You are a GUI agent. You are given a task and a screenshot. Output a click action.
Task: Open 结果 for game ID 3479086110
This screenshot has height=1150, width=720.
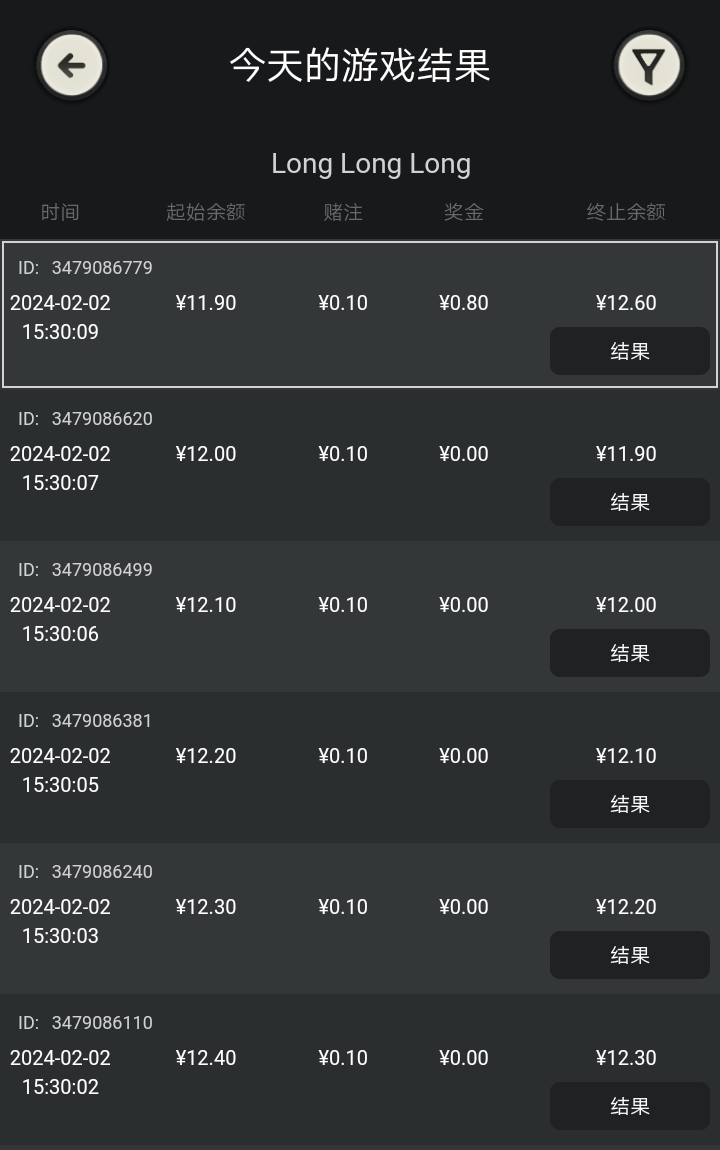point(629,1106)
